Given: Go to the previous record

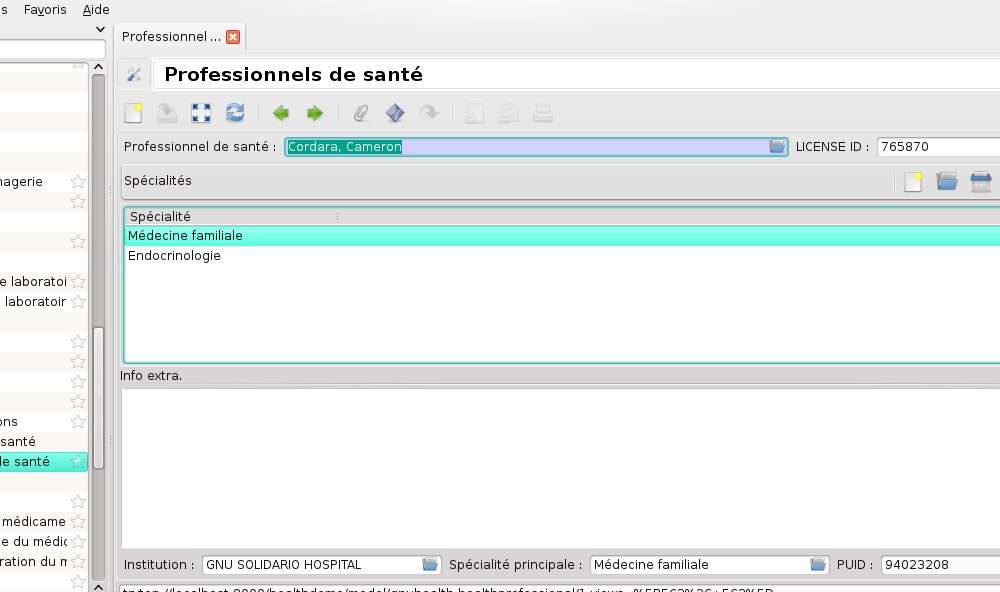Looking at the screenshot, I should point(280,113).
